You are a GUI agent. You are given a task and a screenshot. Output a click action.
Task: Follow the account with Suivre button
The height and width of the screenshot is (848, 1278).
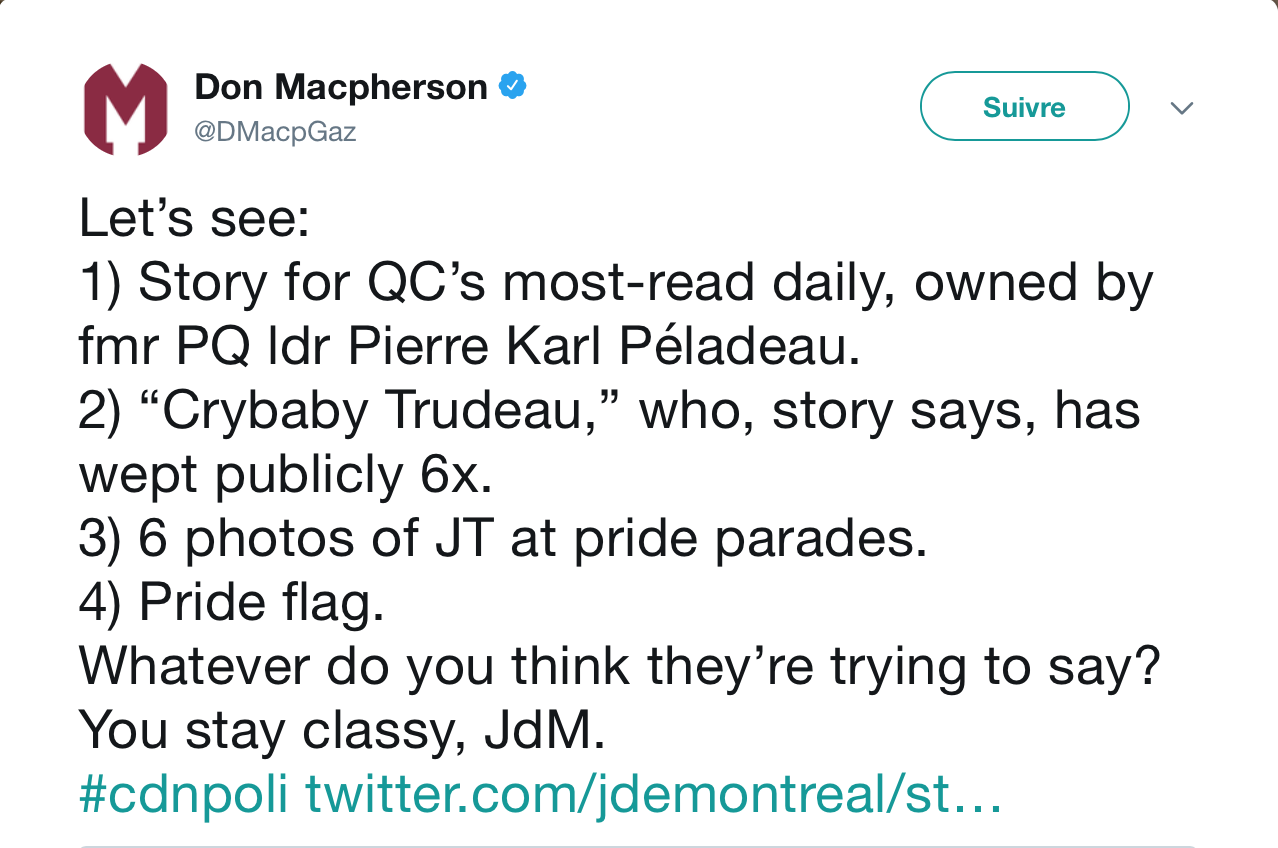(1024, 107)
